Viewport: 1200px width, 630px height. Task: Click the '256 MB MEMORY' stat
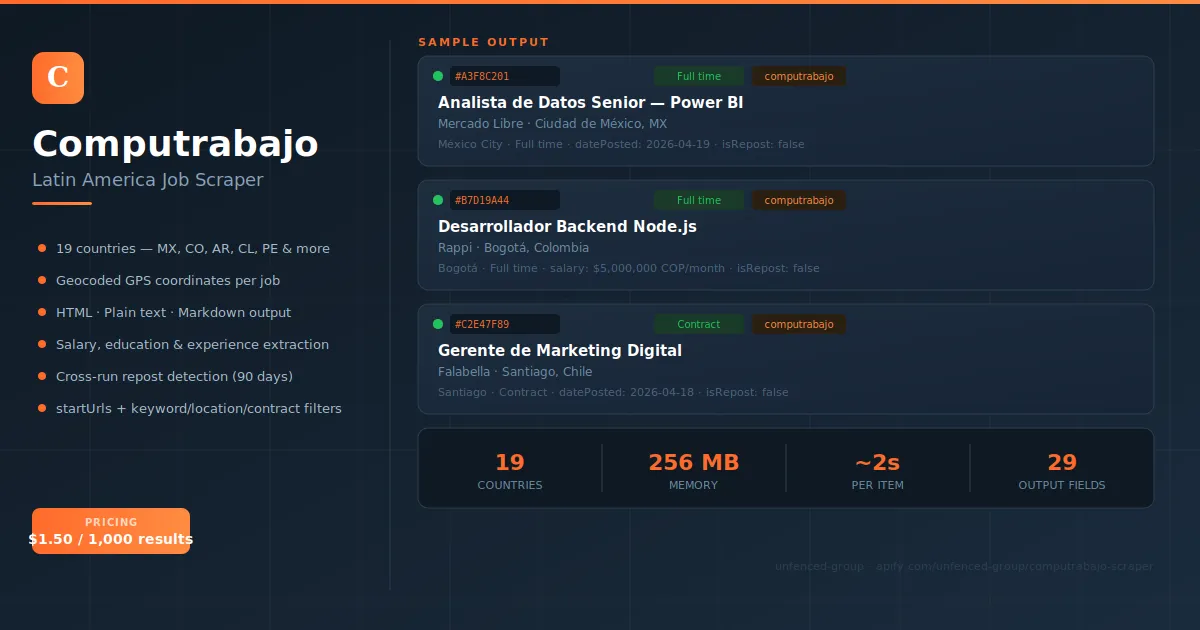pyautogui.click(x=694, y=471)
